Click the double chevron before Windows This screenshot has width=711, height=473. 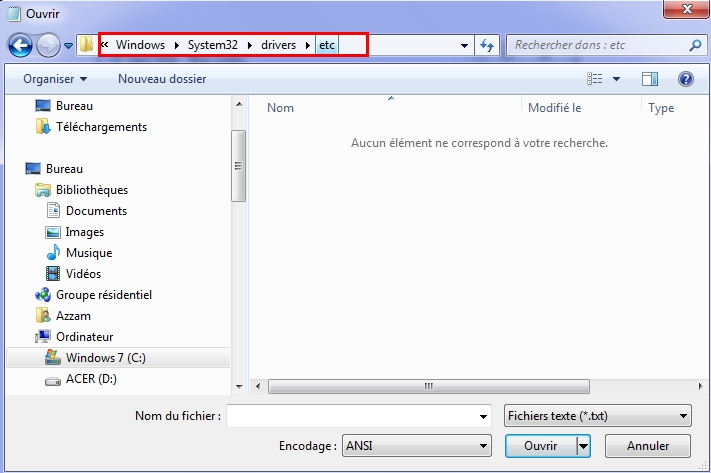coord(105,44)
